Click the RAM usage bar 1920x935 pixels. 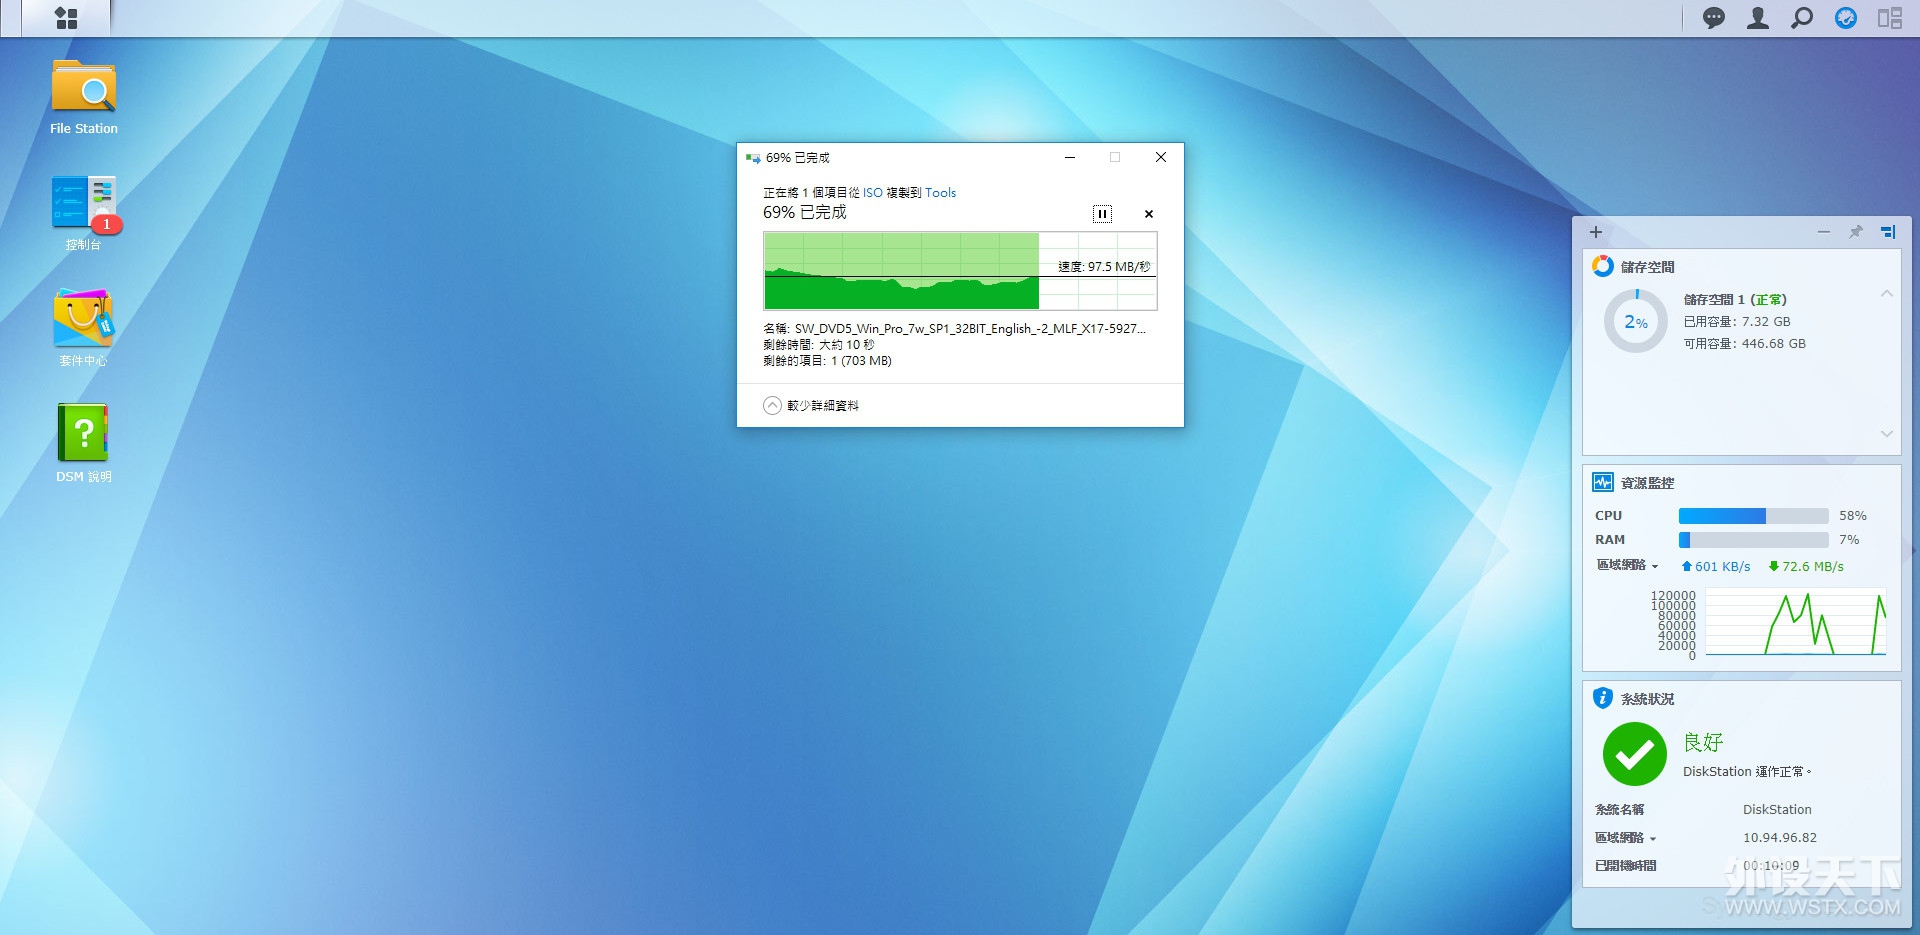tap(1754, 540)
